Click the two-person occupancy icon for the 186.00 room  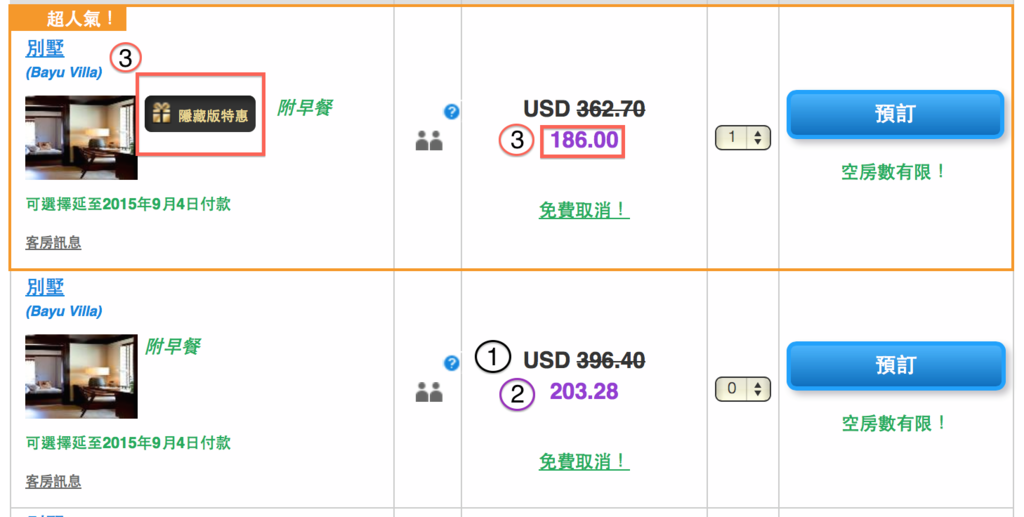click(429, 142)
